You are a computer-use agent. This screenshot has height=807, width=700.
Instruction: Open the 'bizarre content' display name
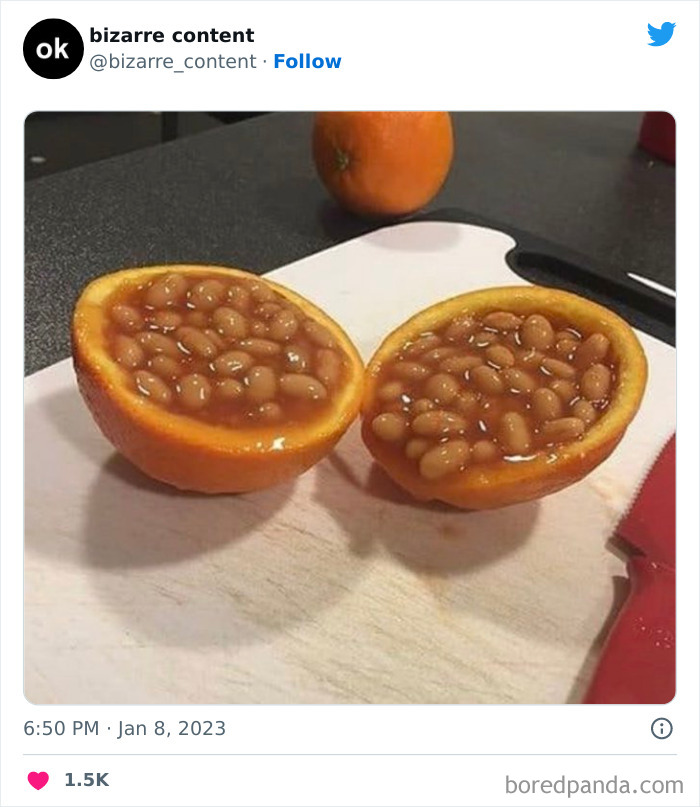click(x=171, y=35)
